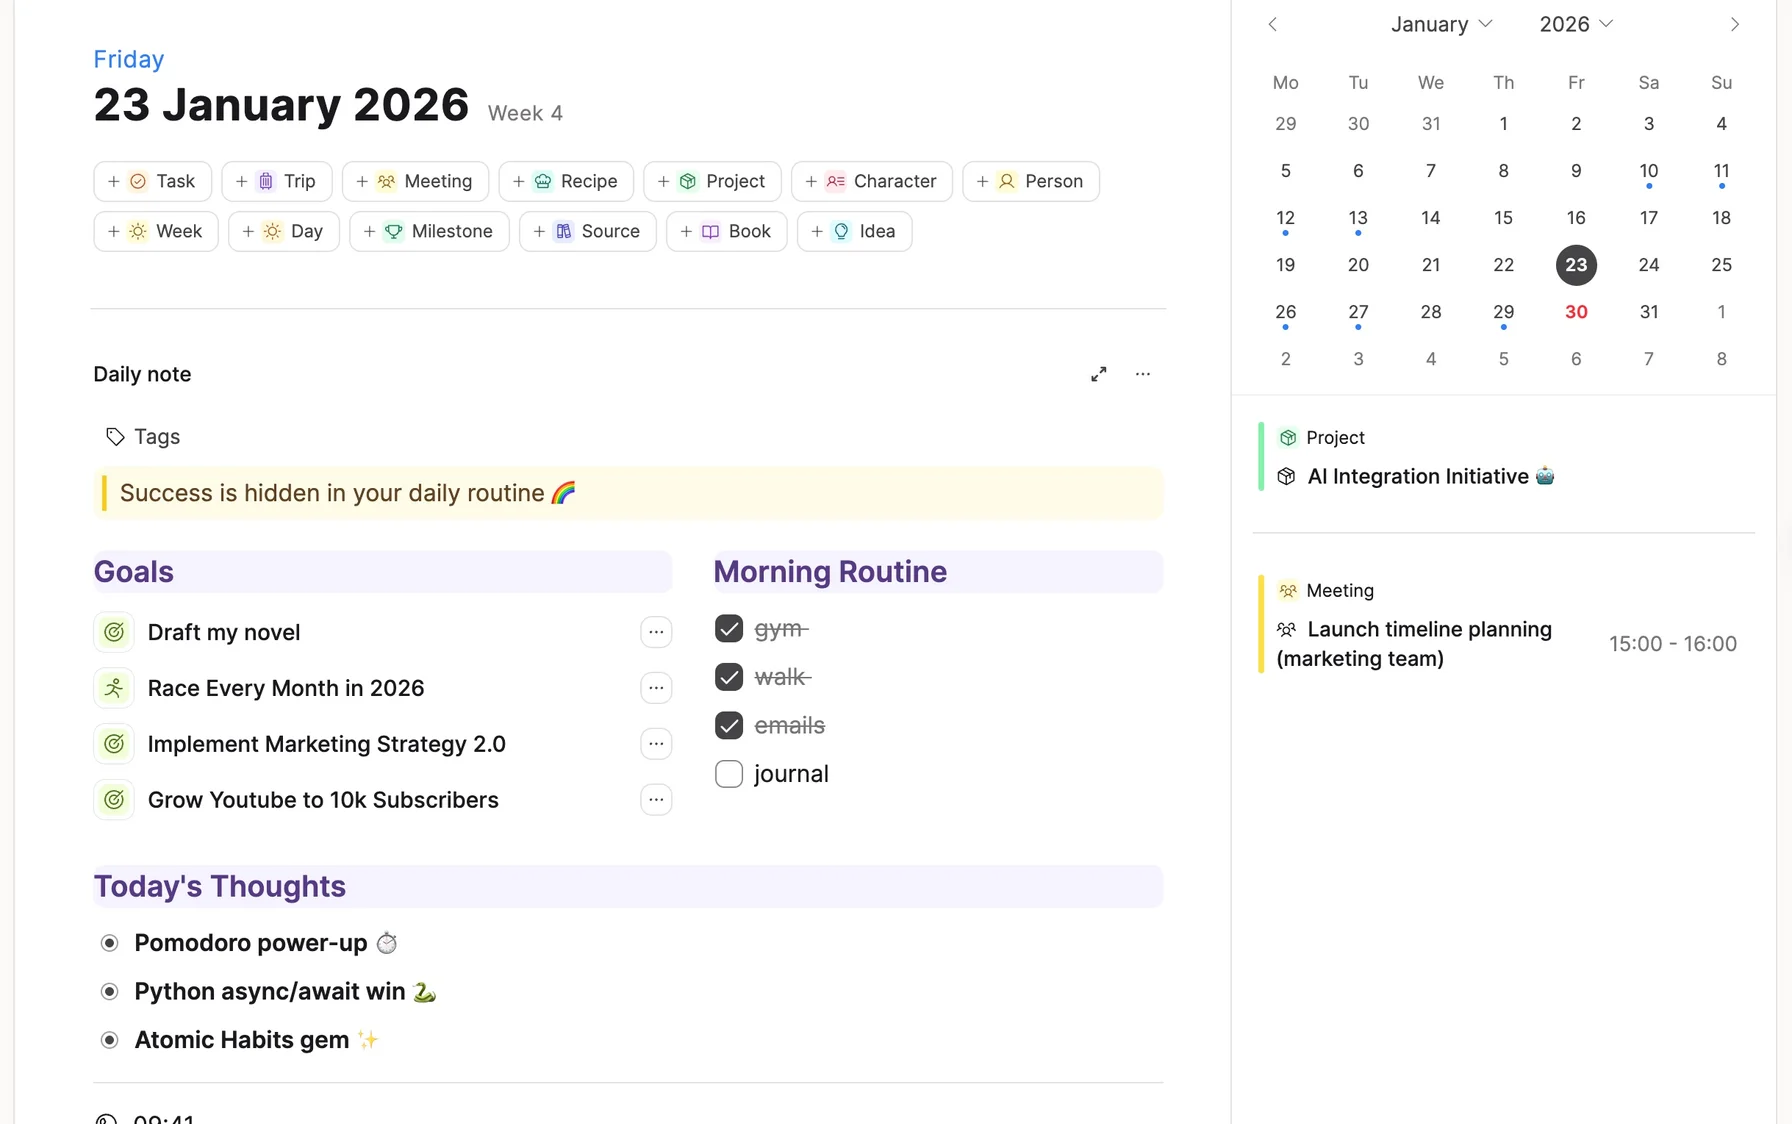Viewport: 1792px width, 1124px height.
Task: Click the Goals section heading
Action: pyautogui.click(x=134, y=572)
